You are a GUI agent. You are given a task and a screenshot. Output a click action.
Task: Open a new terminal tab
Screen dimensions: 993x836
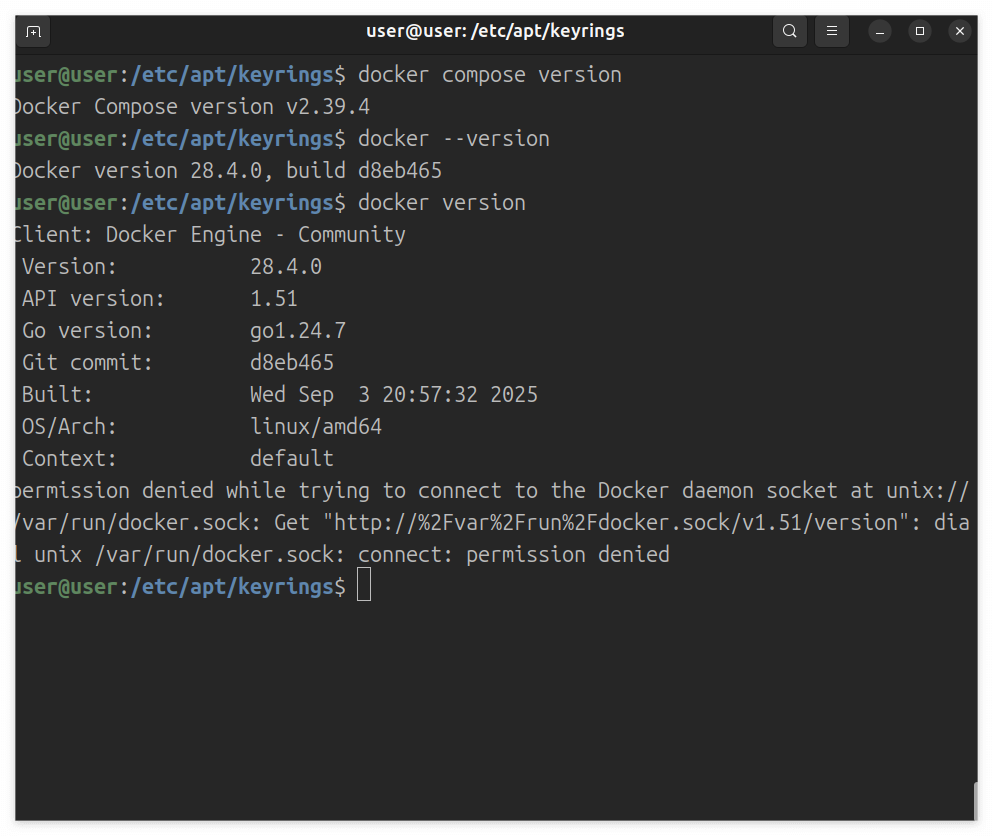pyautogui.click(x=34, y=32)
